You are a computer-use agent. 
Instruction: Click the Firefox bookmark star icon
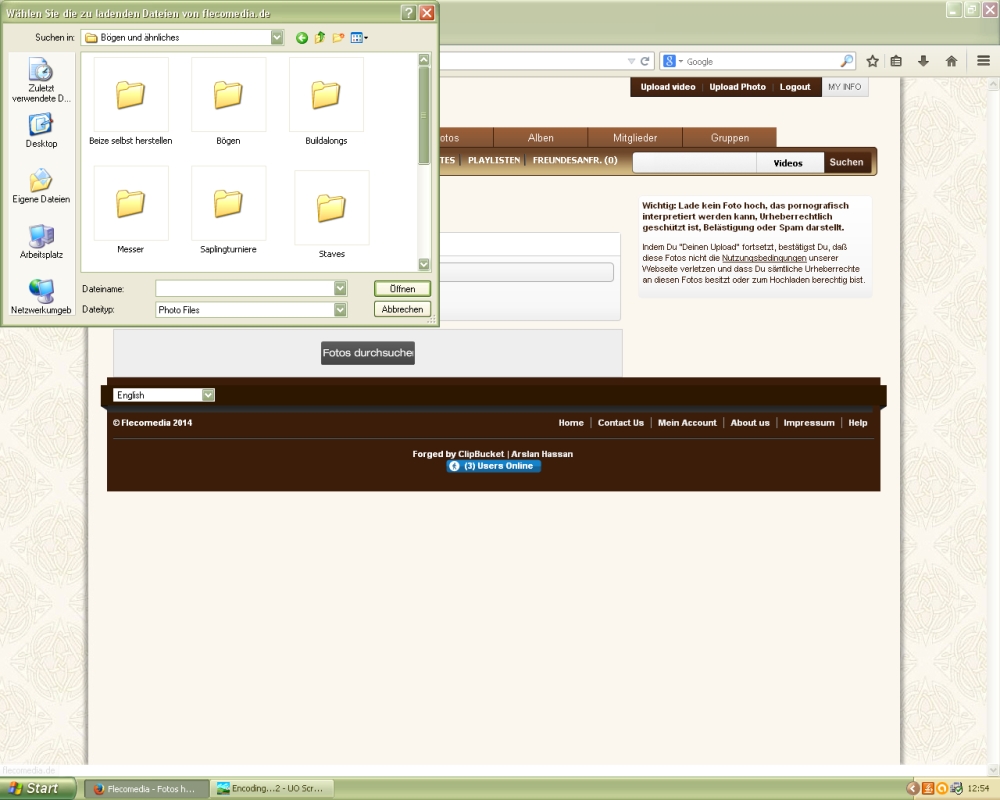[x=872, y=61]
